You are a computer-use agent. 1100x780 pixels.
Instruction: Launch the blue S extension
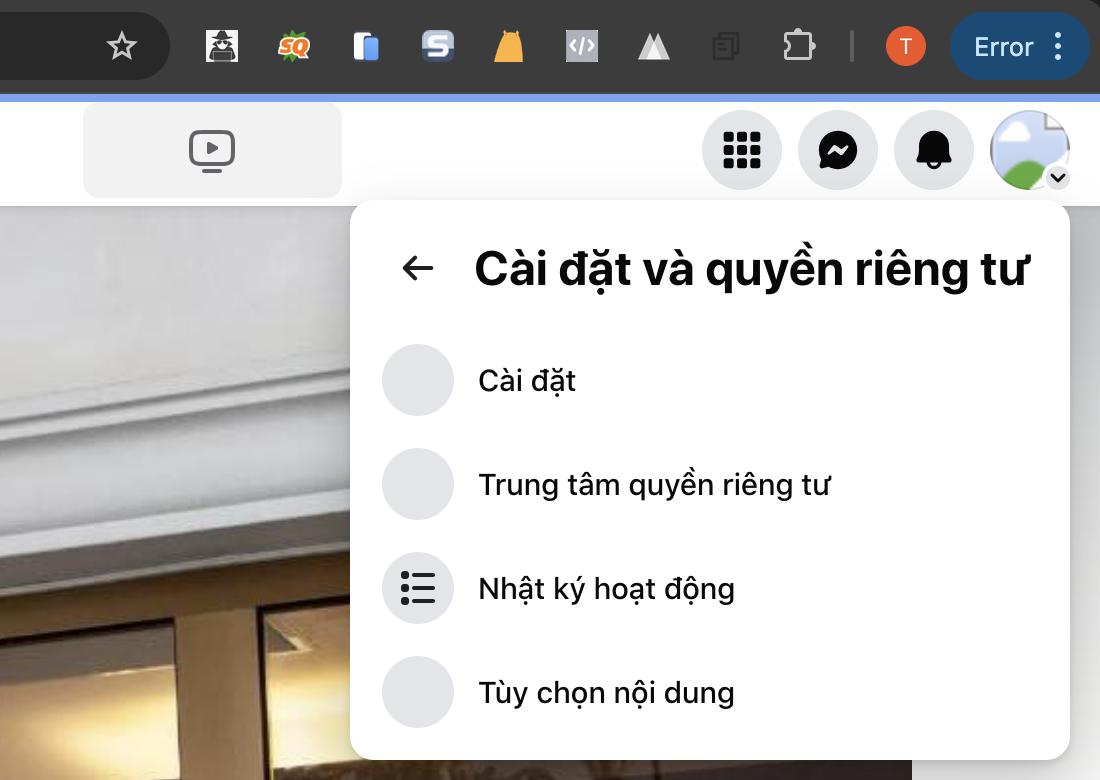point(438,46)
